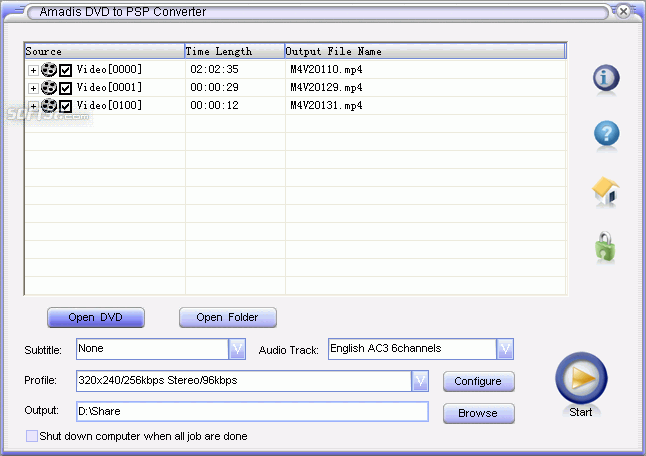Click the Source column header
The width and height of the screenshot is (646, 456).
(x=104, y=51)
